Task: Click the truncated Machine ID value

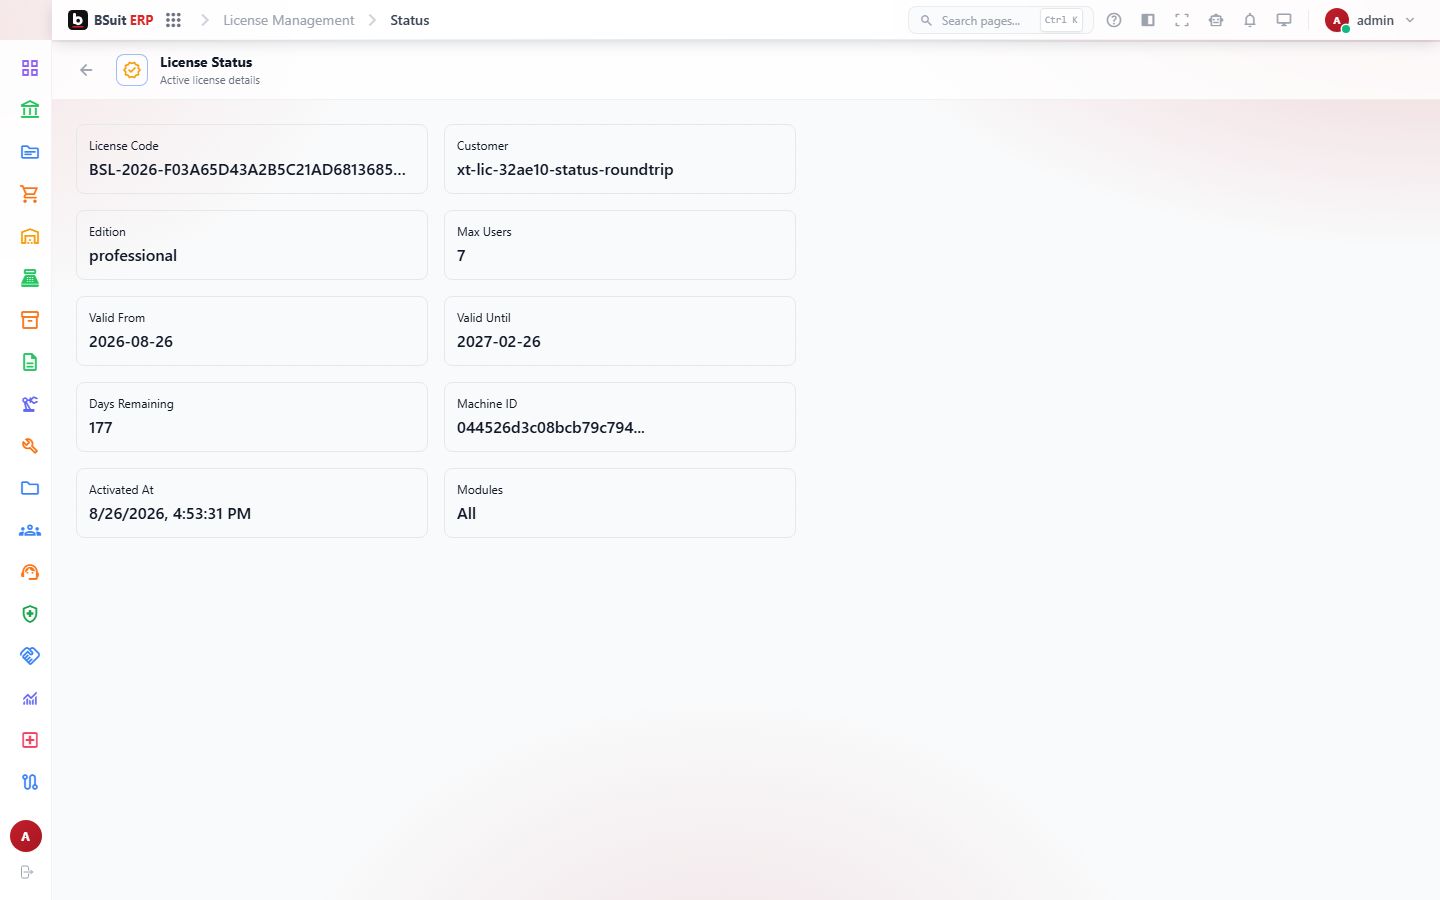Action: tap(551, 428)
